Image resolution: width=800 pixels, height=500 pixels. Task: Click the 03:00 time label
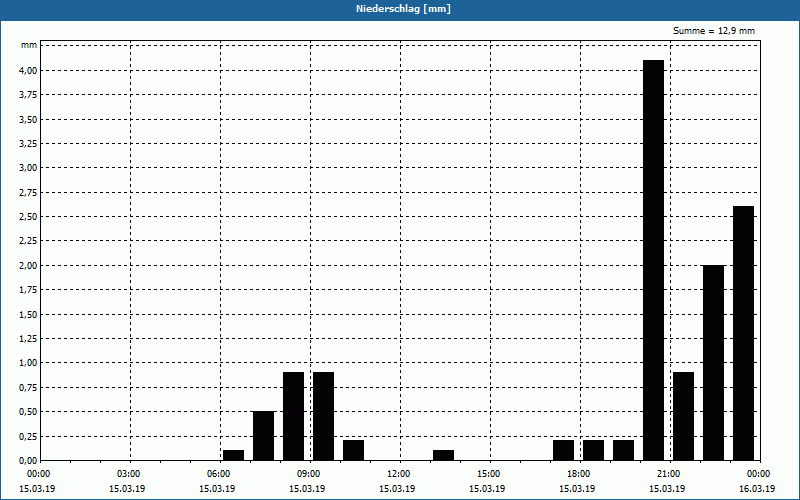pos(128,474)
